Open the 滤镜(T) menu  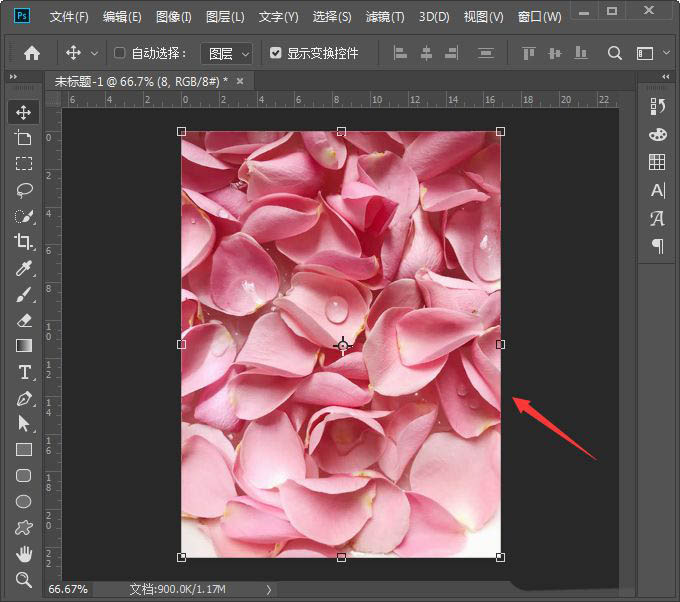tap(385, 17)
